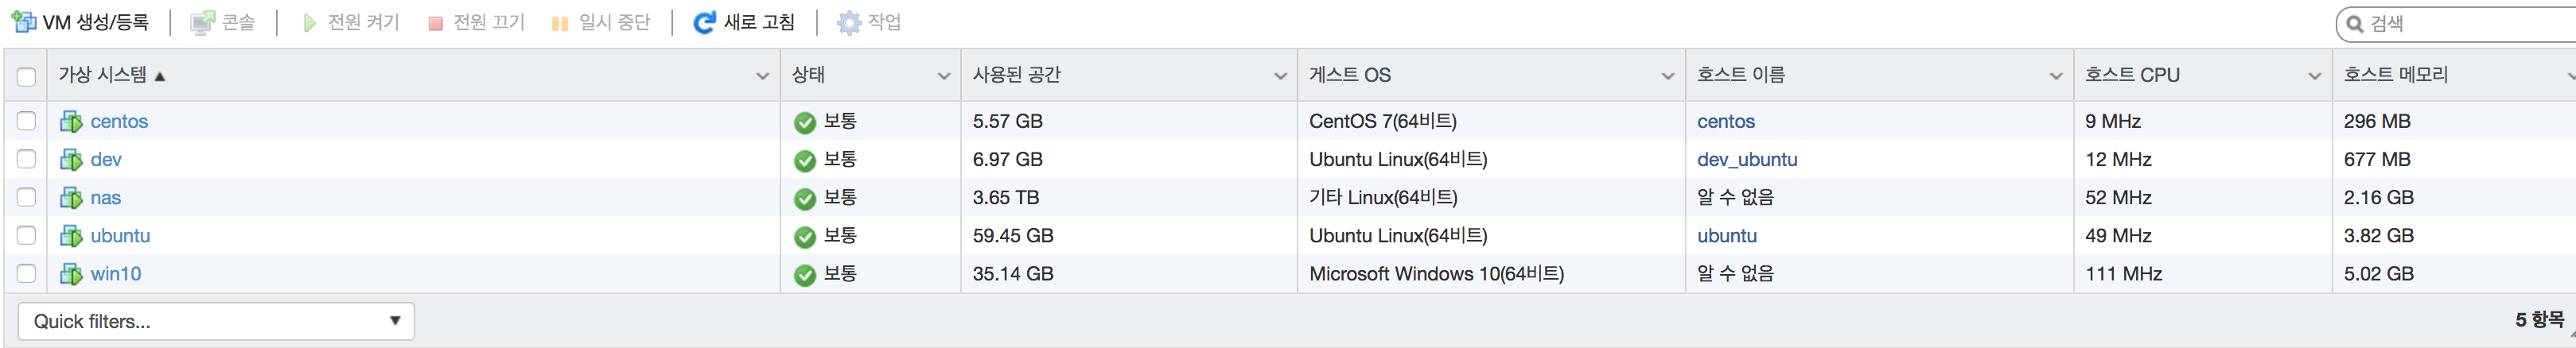
Task: Toggle the select-all header checkbox
Action: 26,76
